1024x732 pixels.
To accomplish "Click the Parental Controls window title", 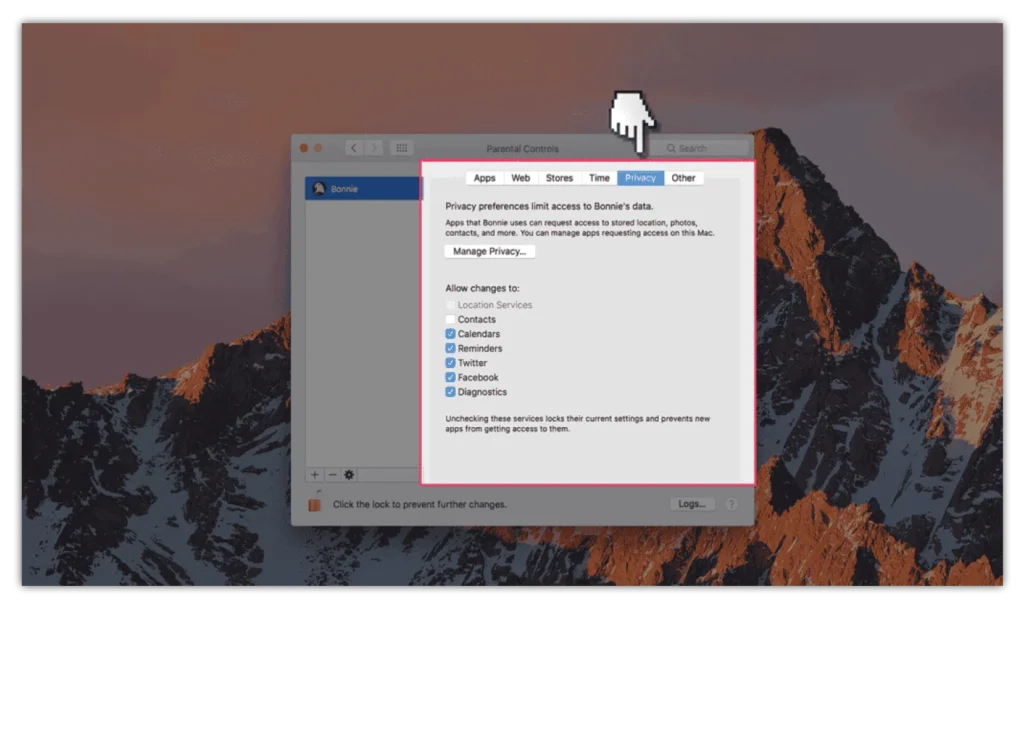I will [522, 149].
